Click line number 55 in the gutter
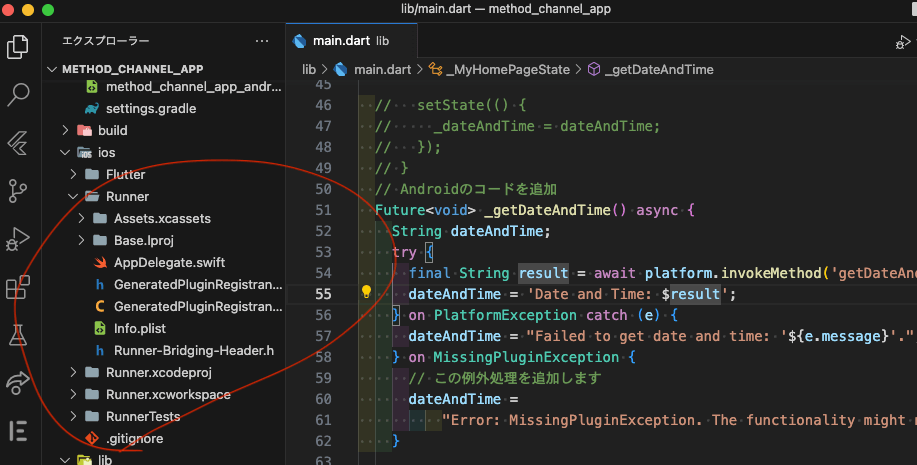The height and width of the screenshot is (465, 917). [x=323, y=294]
